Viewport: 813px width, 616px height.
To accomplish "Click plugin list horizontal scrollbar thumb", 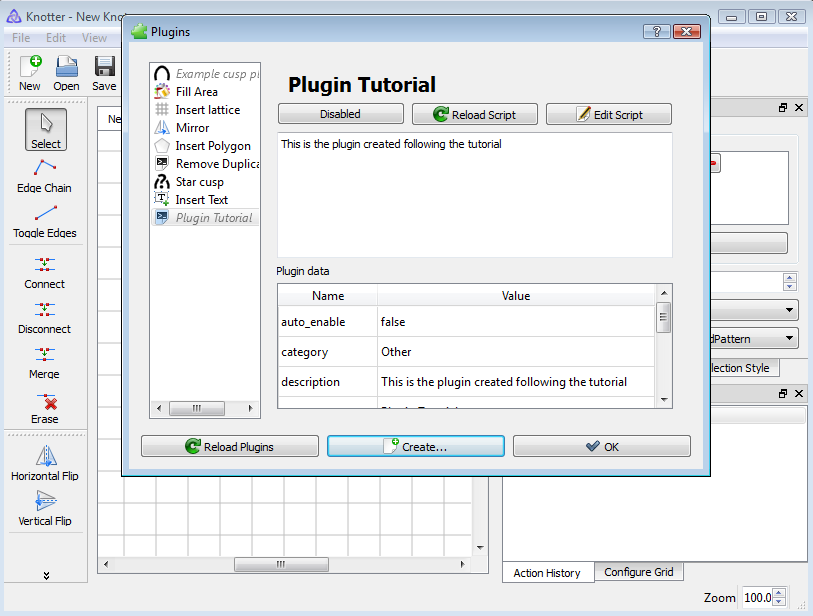I will tap(197, 408).
